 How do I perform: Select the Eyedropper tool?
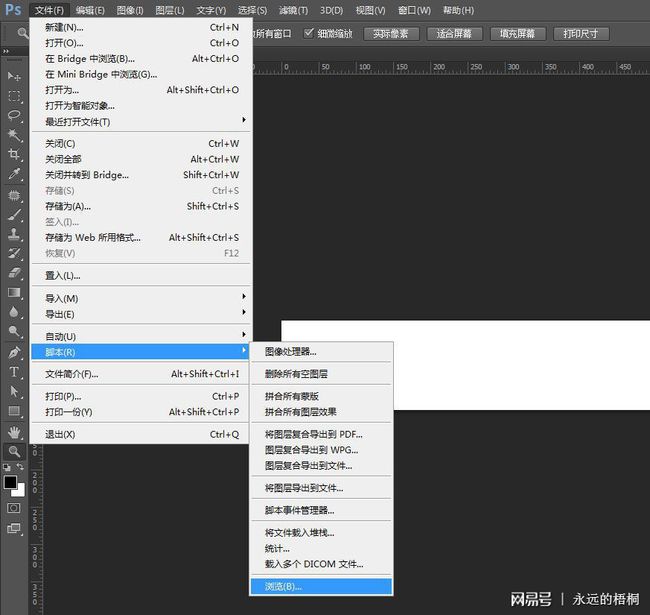click(x=14, y=174)
